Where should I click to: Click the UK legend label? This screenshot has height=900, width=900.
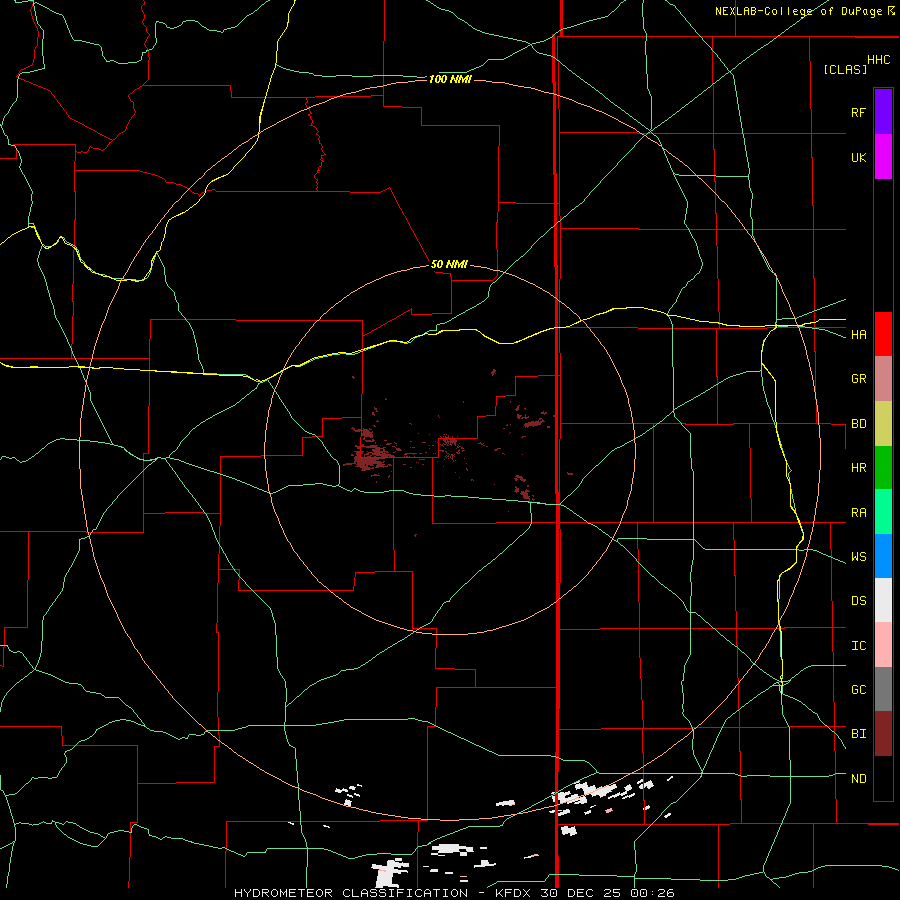(858, 157)
